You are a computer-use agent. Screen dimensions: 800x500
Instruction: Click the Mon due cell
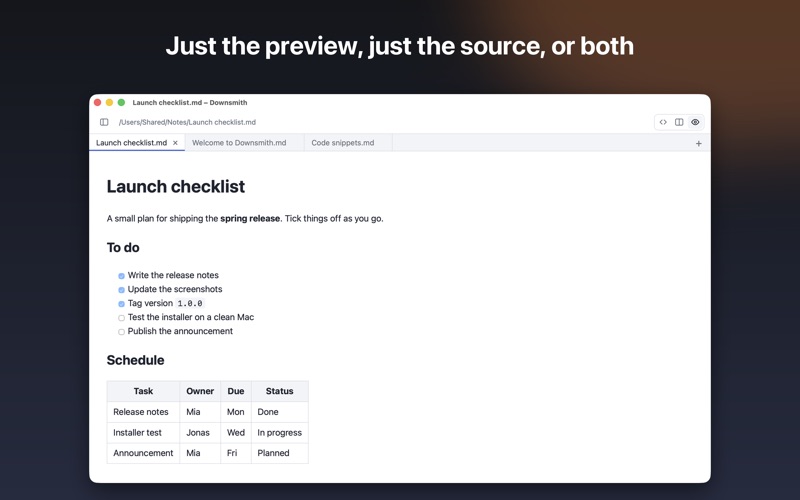click(x=236, y=412)
